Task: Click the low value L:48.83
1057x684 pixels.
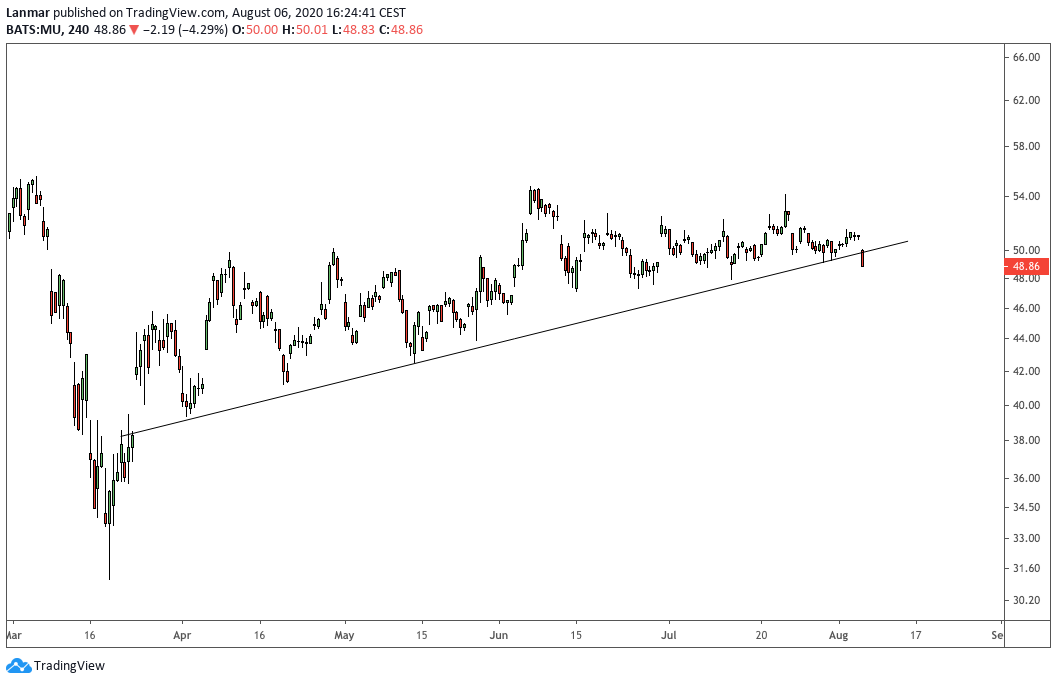Action: click(353, 30)
